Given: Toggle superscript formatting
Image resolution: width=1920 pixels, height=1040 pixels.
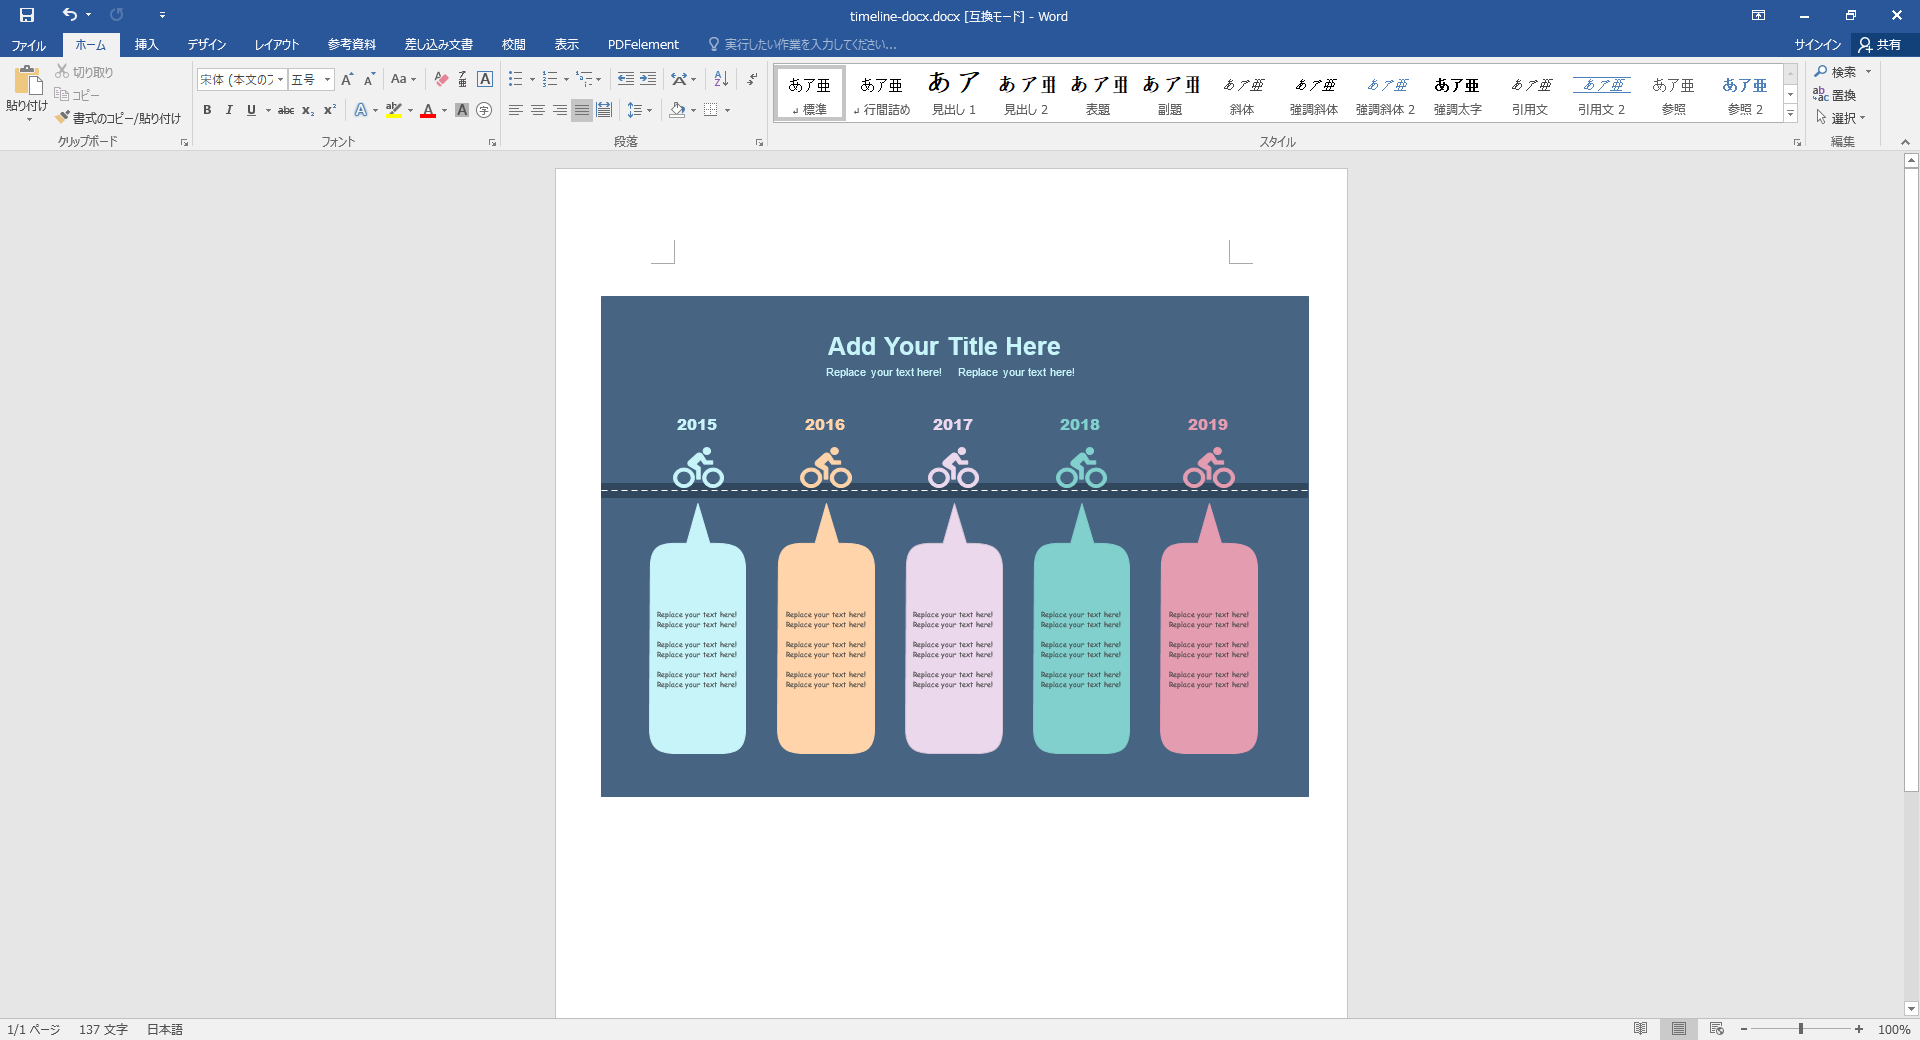Looking at the screenshot, I should 329,110.
